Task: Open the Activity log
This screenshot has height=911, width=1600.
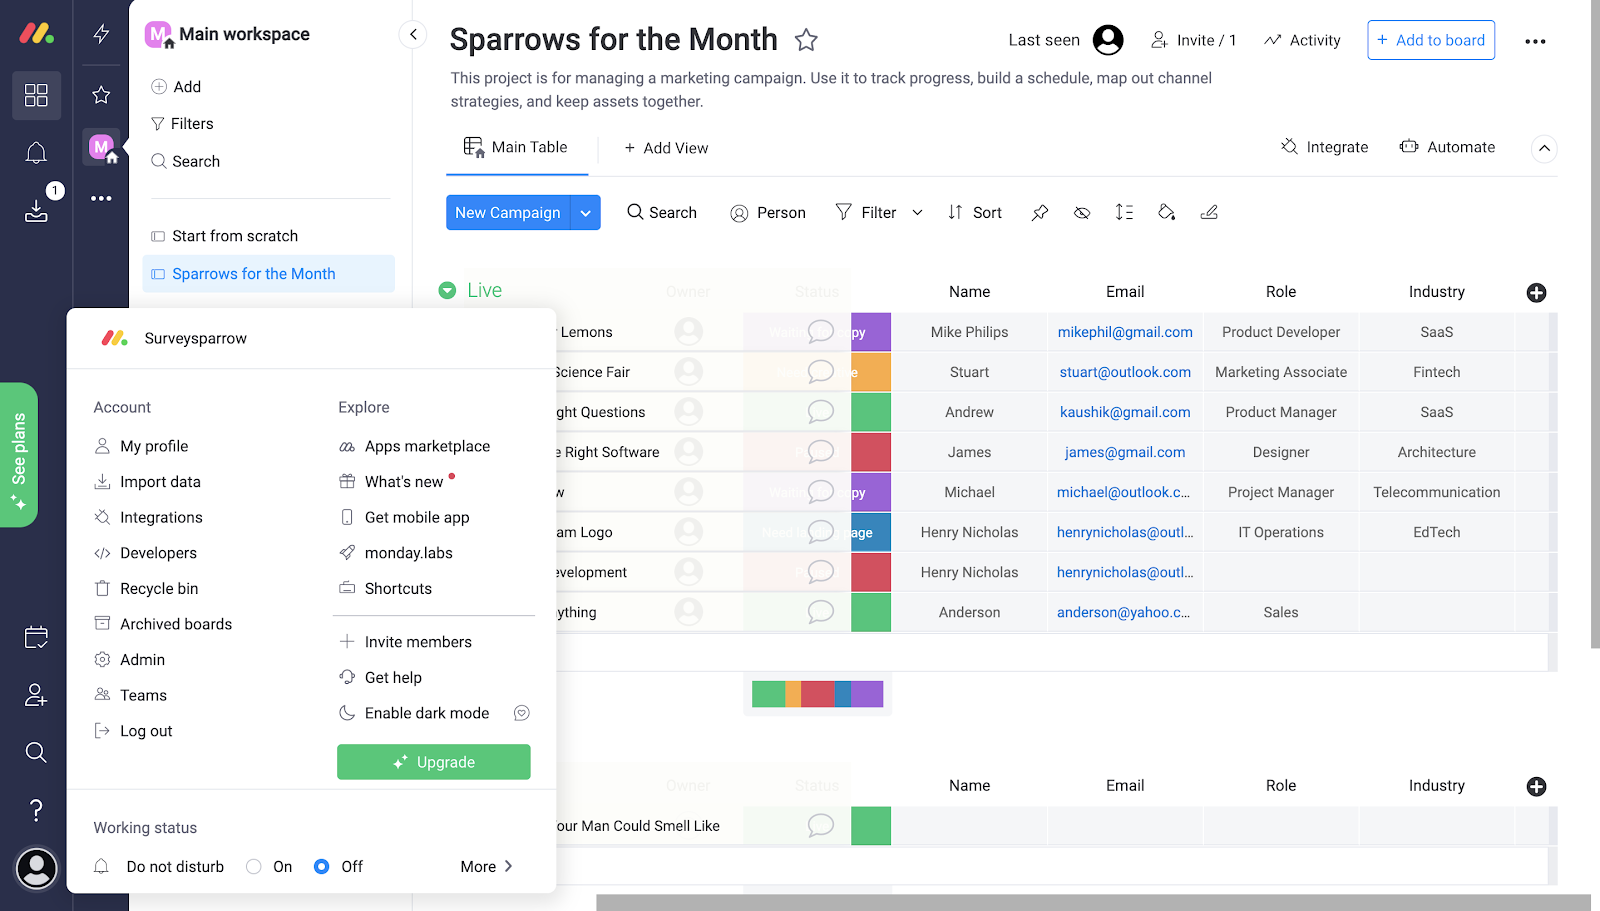Action: coord(1302,40)
